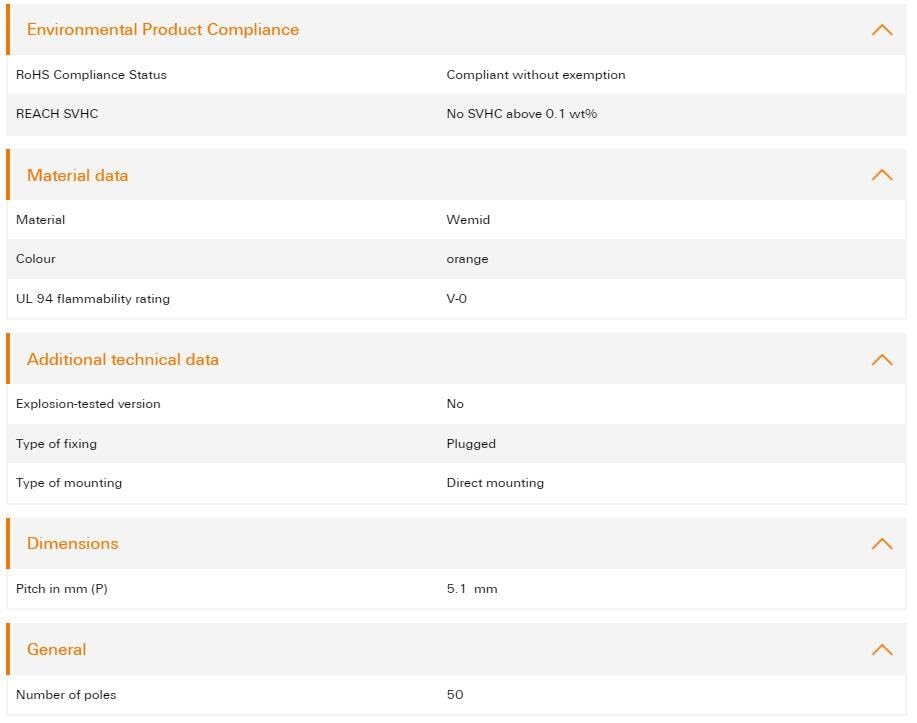Click the RoHS Compliance Status label
Viewport: 917px width, 723px height.
coord(91,75)
